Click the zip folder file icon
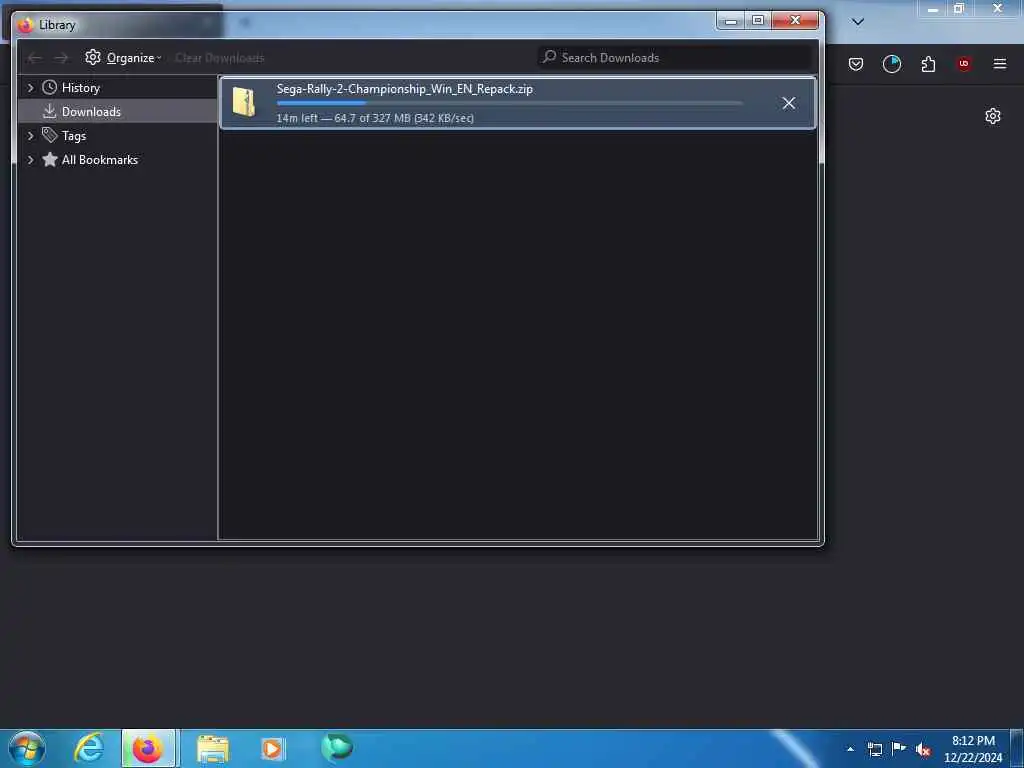Image resolution: width=1024 pixels, height=768 pixels. tap(244, 103)
